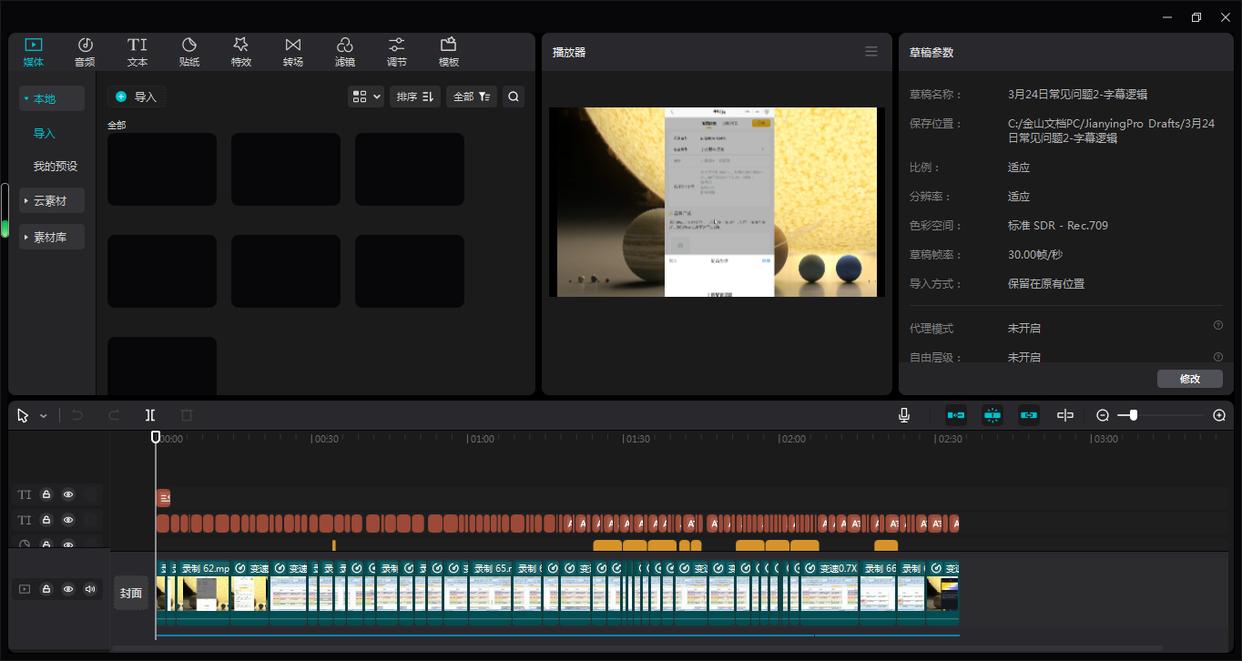Viewport: 1242px width, 661px height.
Task: Open the 模板 templates tab
Action: pos(449,52)
